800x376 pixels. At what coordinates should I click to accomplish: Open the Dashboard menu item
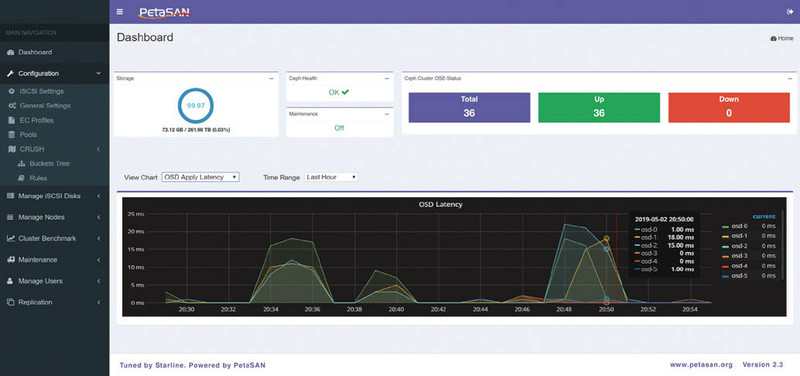coord(55,52)
